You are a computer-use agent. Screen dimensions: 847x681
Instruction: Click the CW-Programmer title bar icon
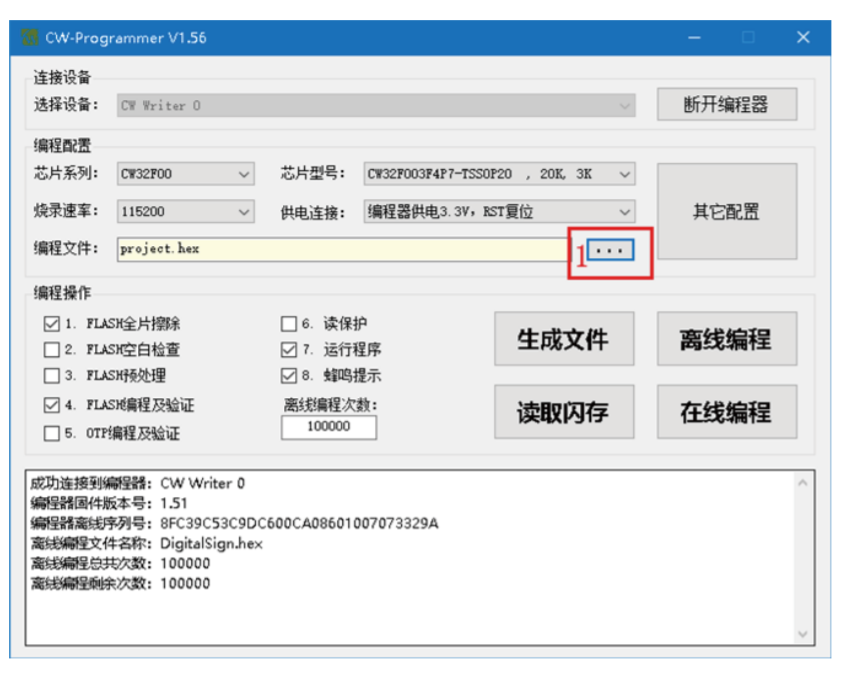29,38
